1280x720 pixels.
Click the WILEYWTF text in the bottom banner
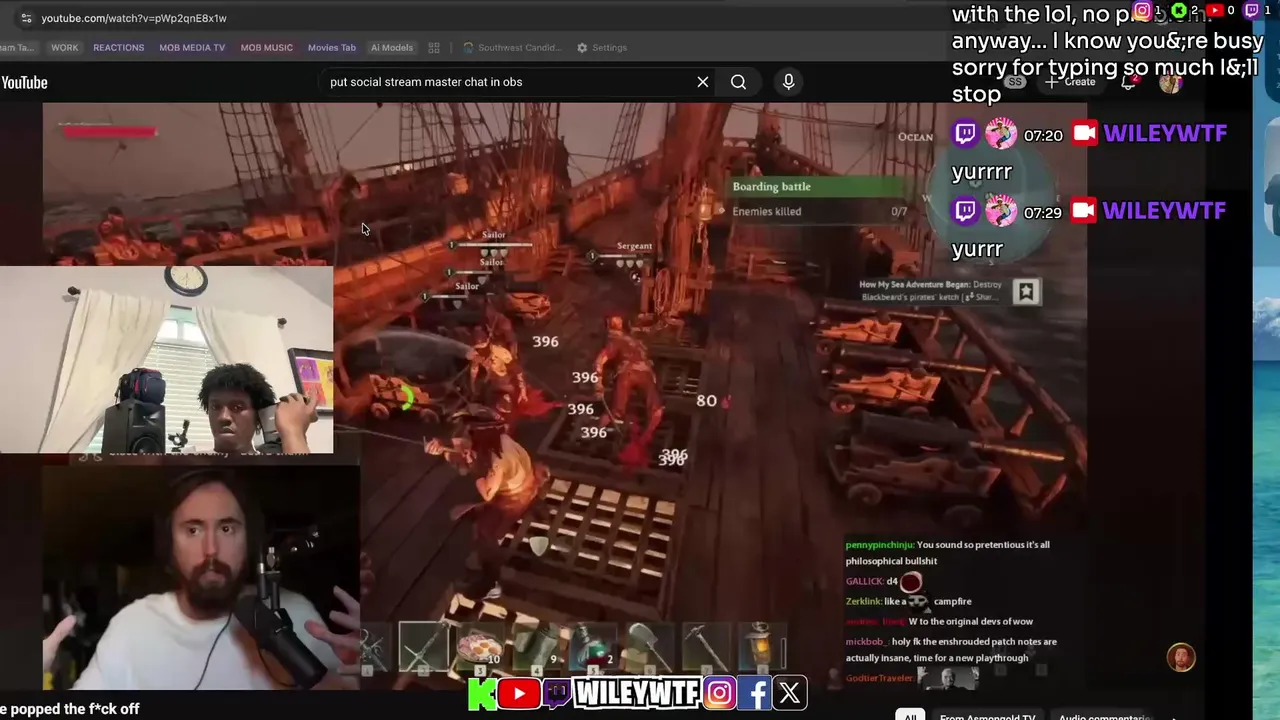(637, 692)
